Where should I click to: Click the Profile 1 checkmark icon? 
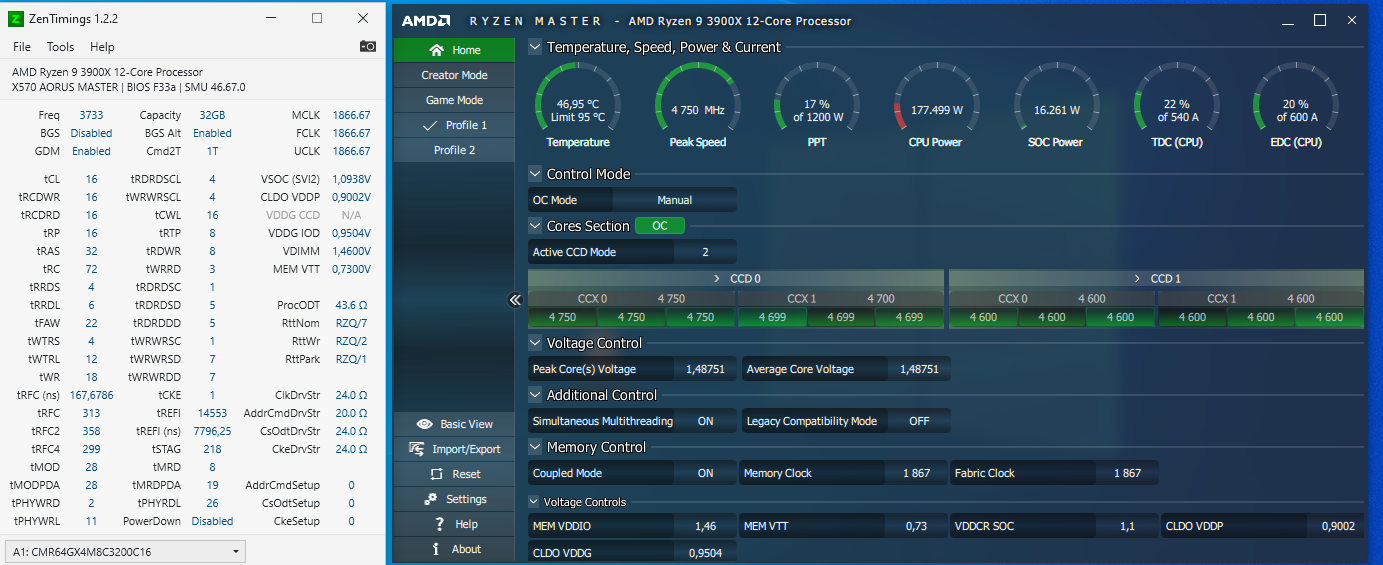pyautogui.click(x=431, y=125)
